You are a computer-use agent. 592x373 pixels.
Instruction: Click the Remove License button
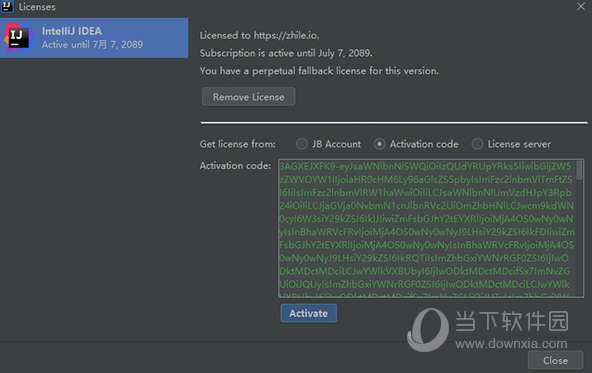click(248, 97)
